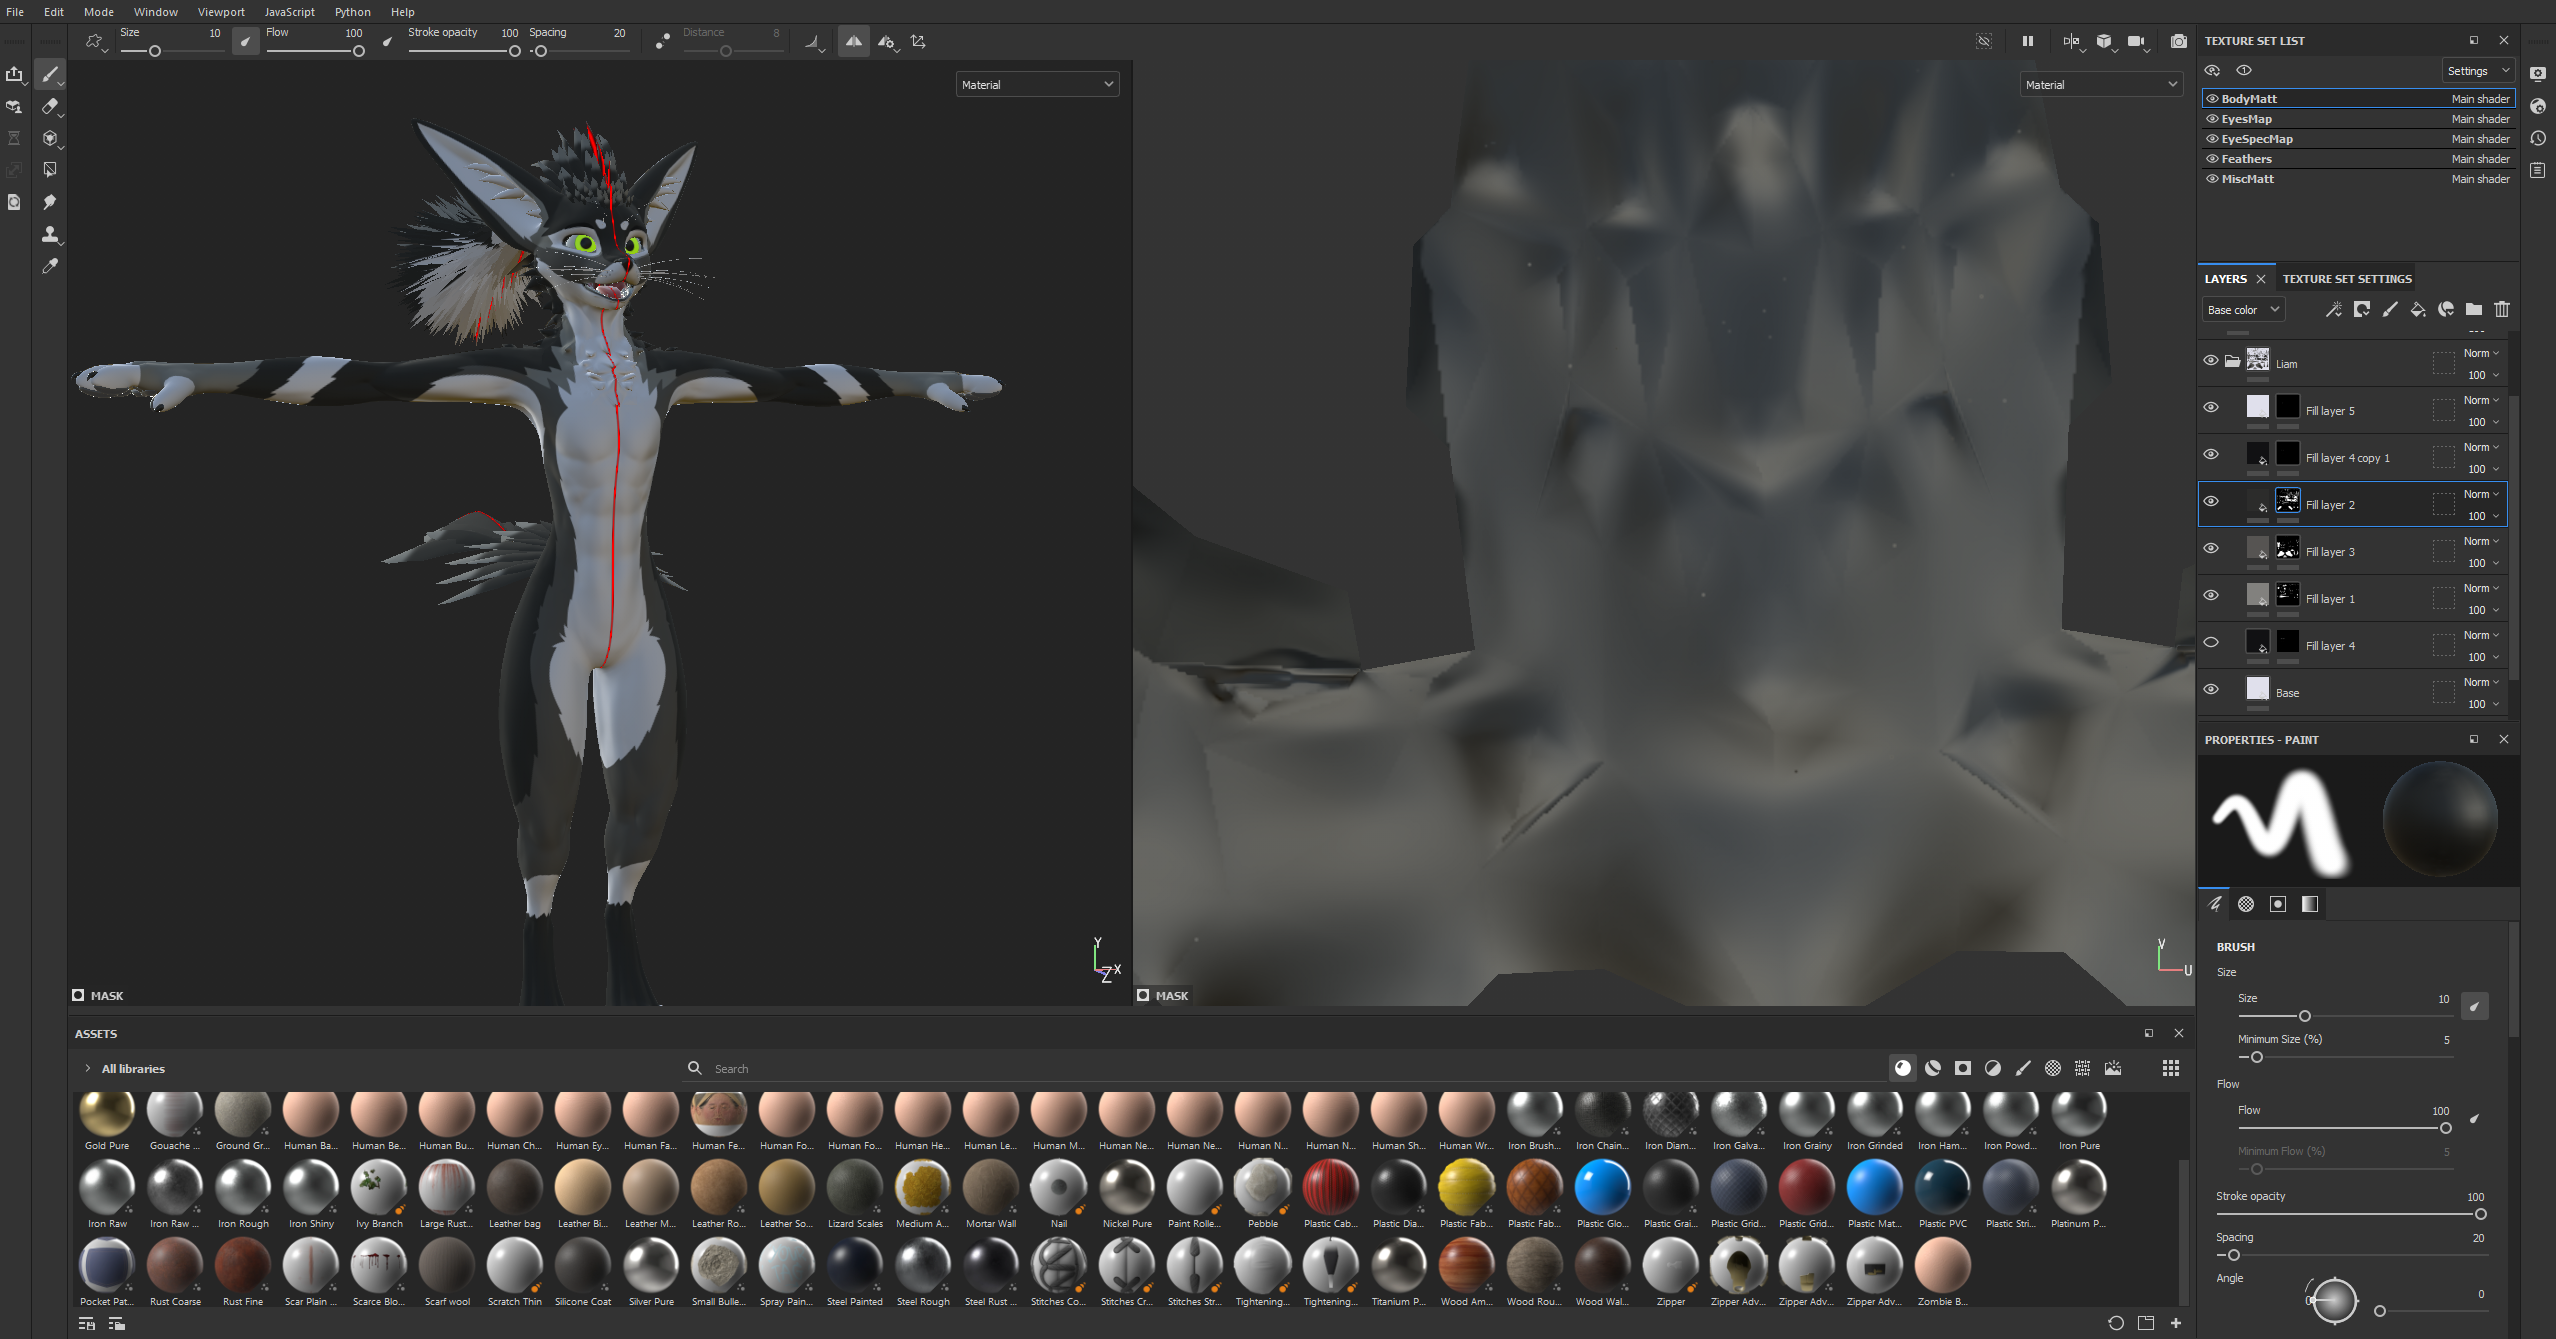
Task: Select Fill layer 1 in Layers
Action: coord(2353,598)
